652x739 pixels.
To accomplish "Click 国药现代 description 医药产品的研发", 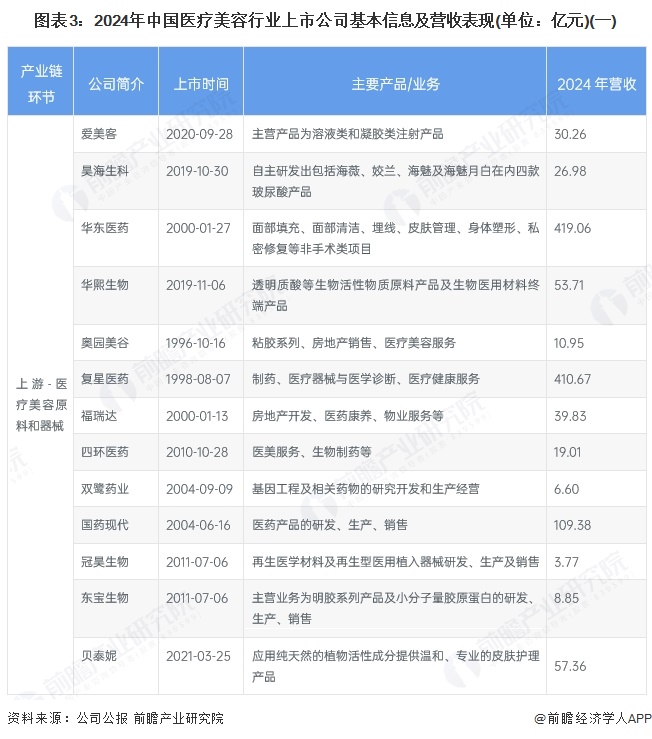I will [x=330, y=525].
